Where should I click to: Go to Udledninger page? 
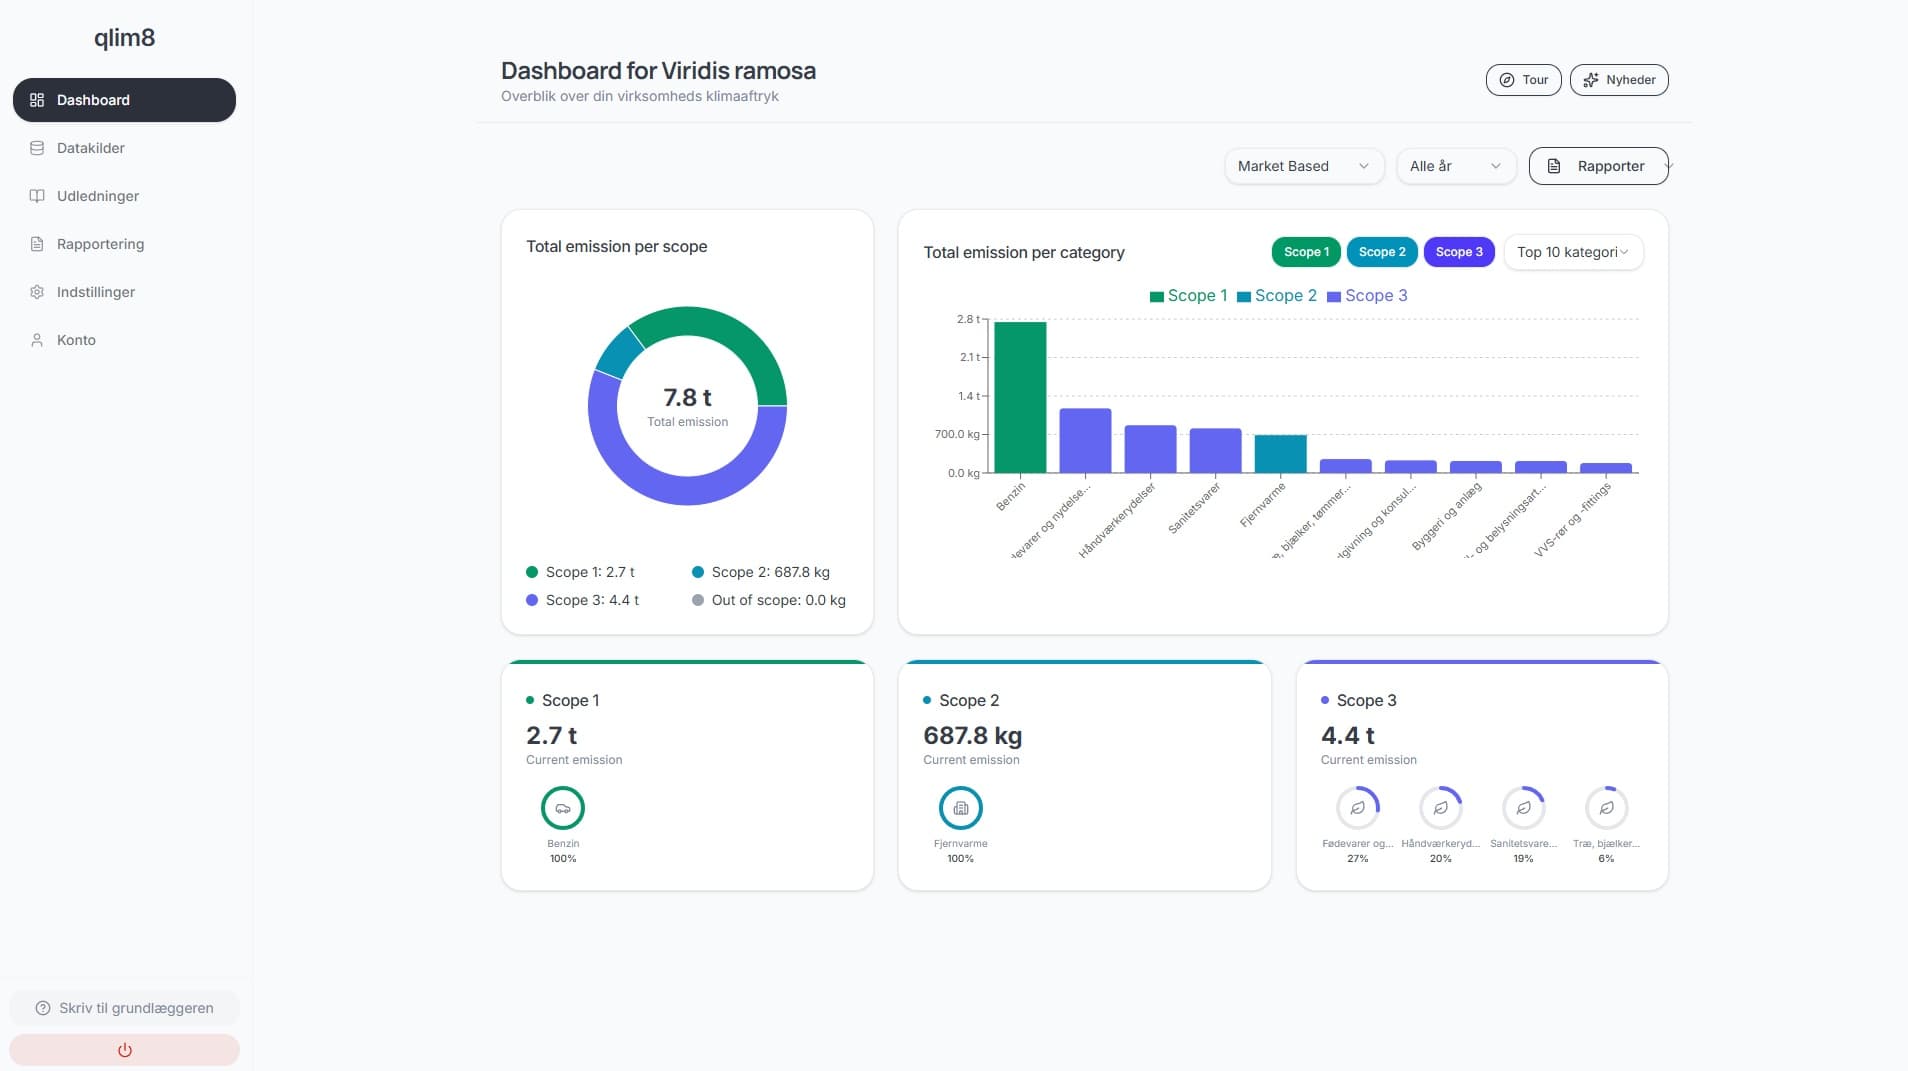click(x=124, y=196)
